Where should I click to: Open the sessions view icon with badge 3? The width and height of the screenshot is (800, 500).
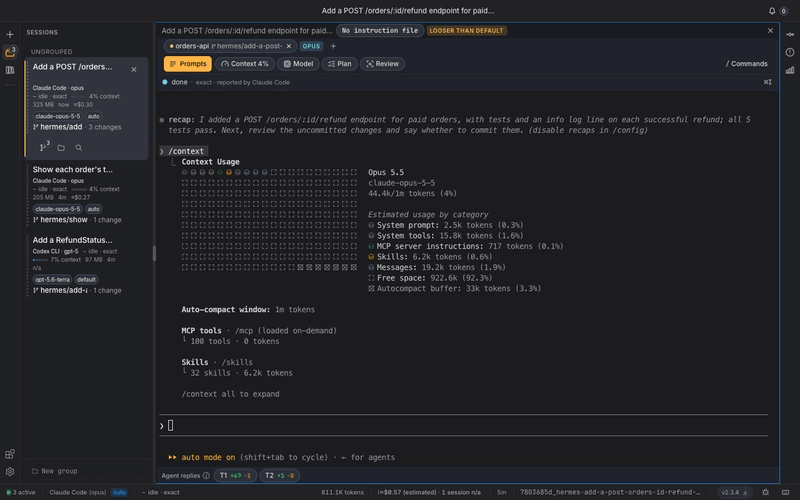[10, 52]
